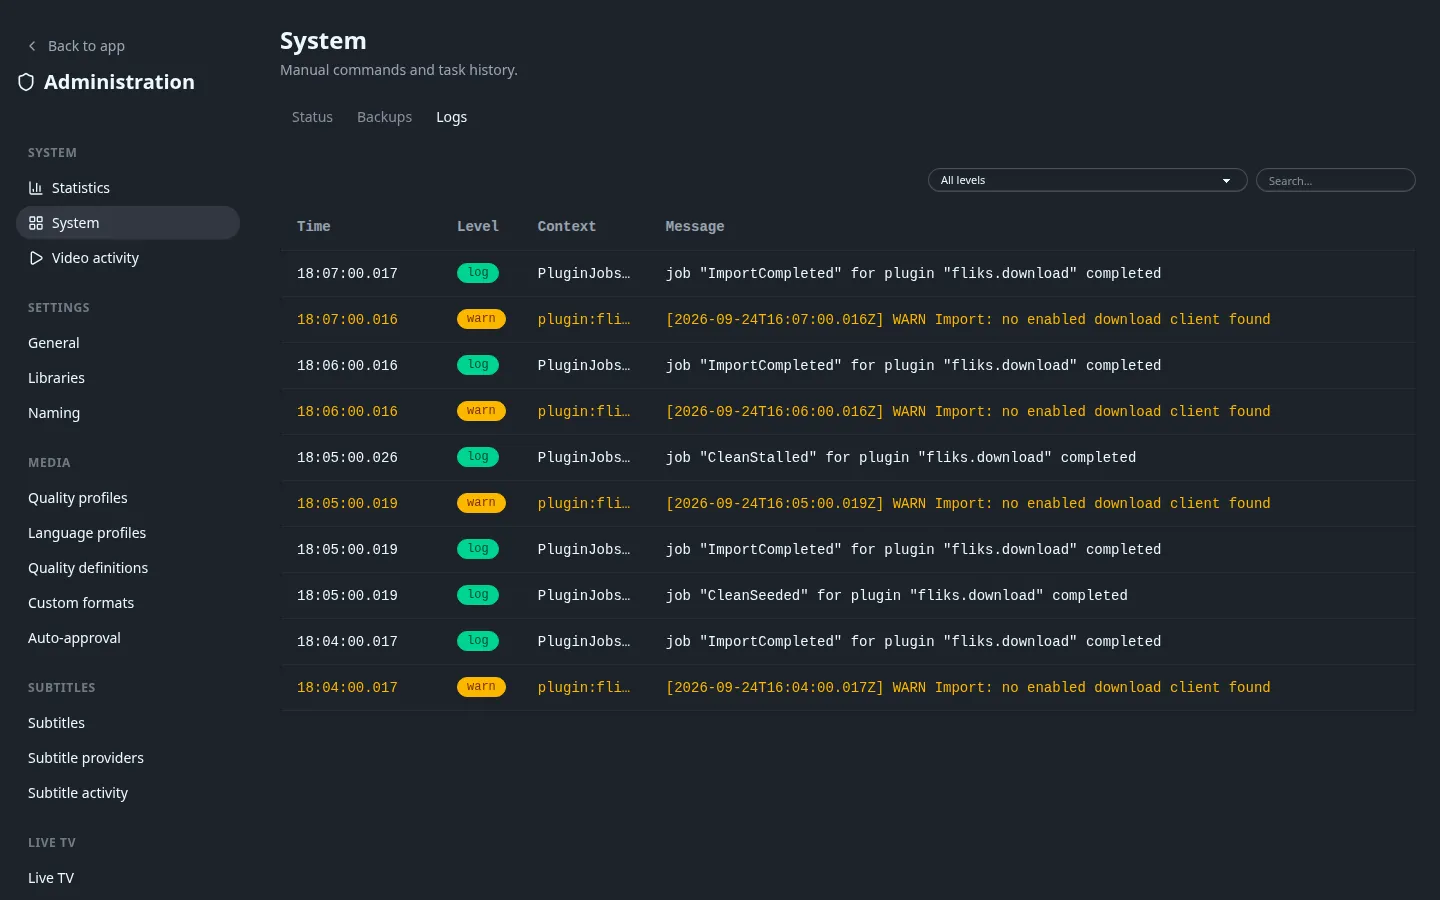Click the Statistics bar chart icon

click(x=36, y=188)
